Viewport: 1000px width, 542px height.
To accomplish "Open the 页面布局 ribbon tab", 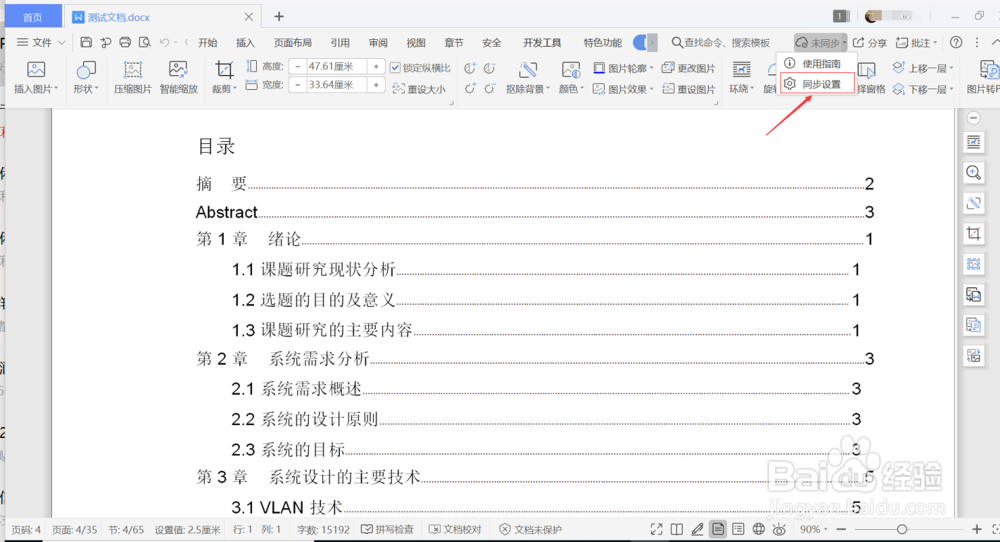I will 293,43.
